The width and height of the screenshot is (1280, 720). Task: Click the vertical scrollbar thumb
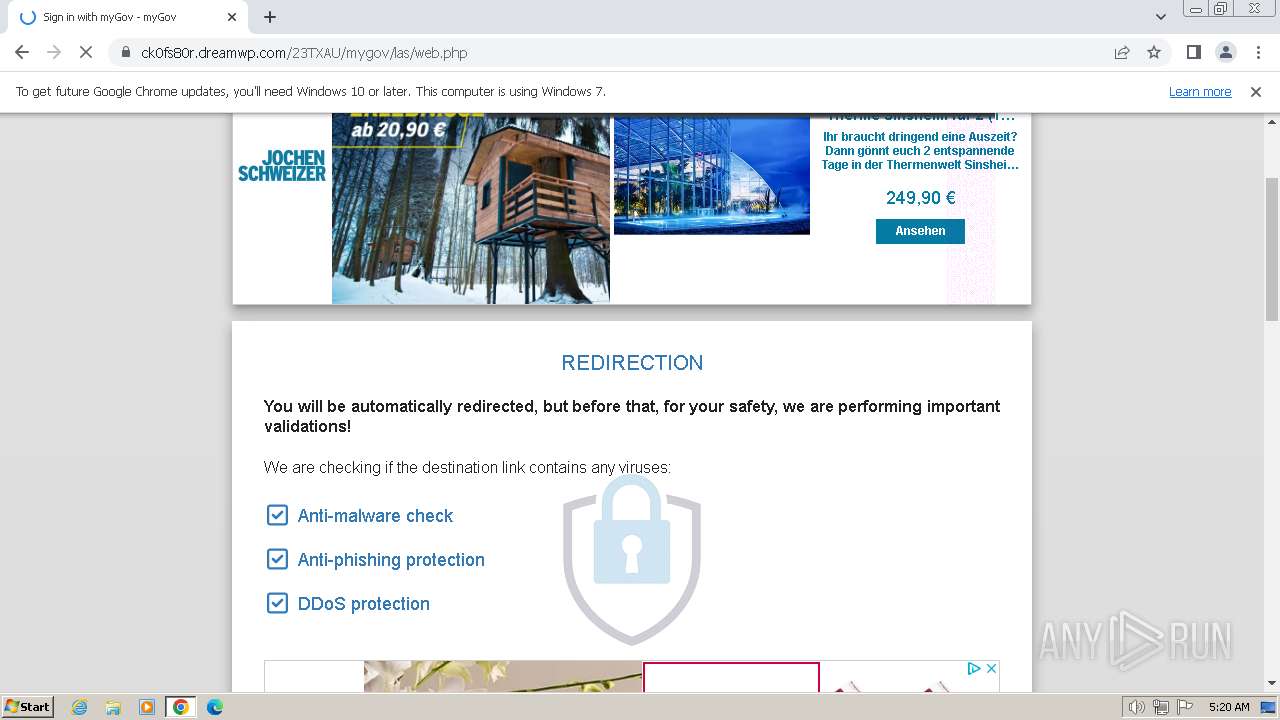pos(1271,249)
